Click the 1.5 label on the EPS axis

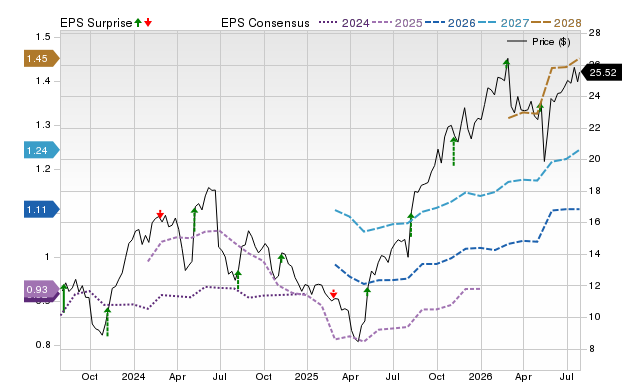point(43,37)
